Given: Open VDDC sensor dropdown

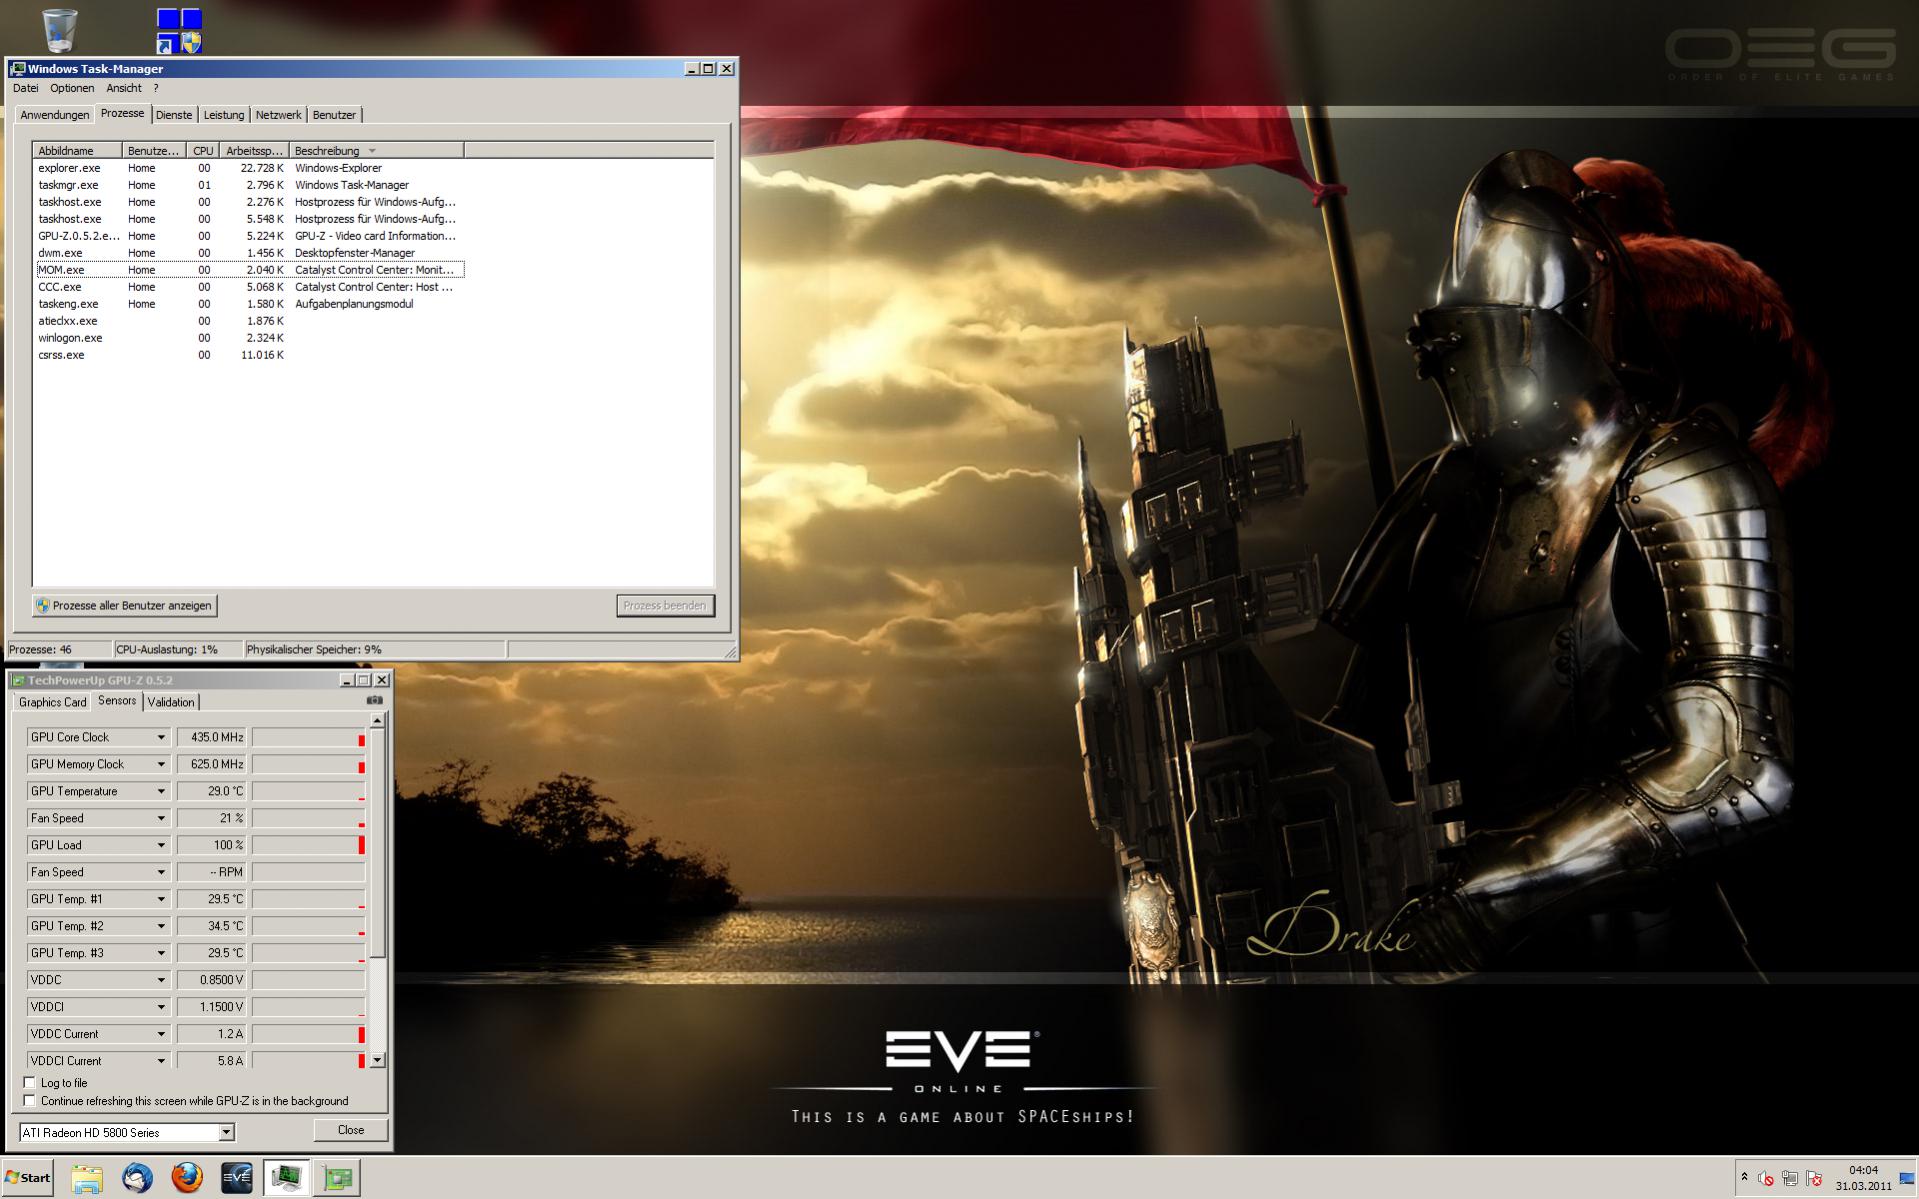Looking at the screenshot, I should [161, 981].
